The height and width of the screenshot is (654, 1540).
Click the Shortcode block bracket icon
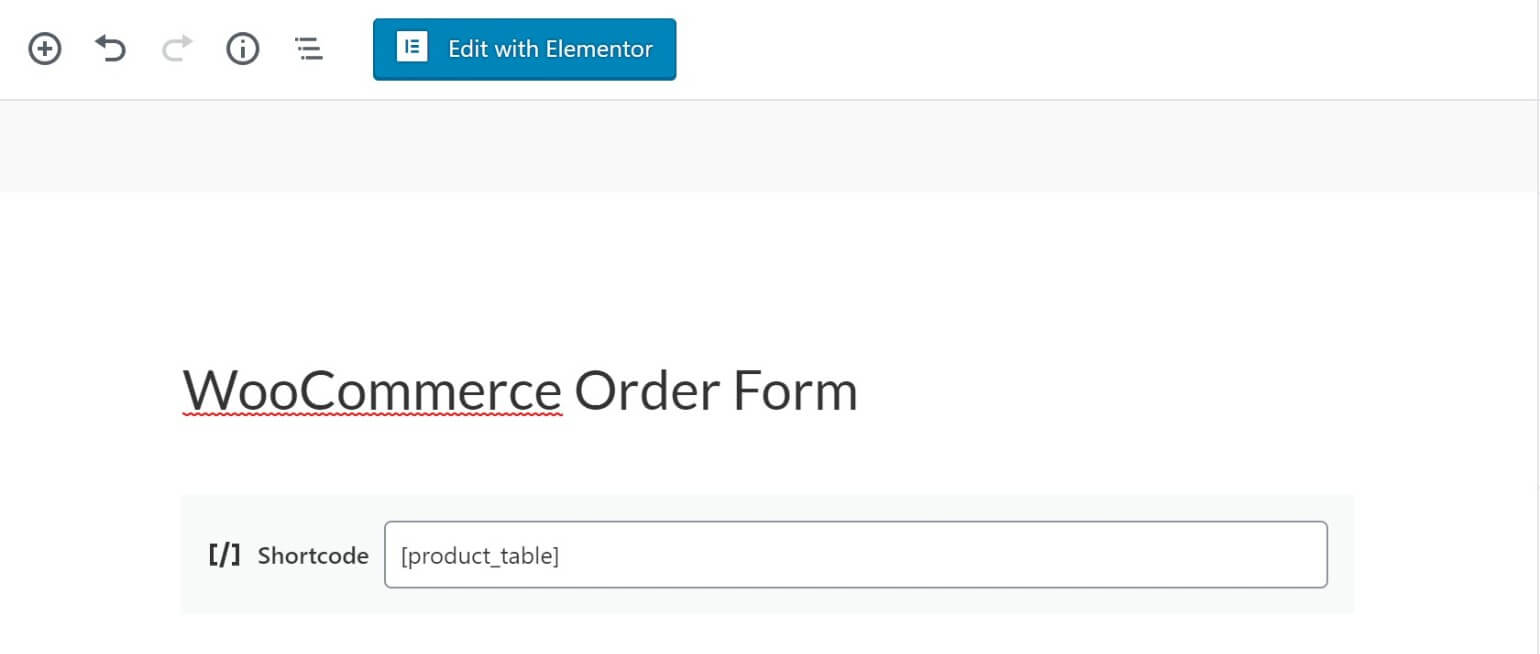click(224, 555)
